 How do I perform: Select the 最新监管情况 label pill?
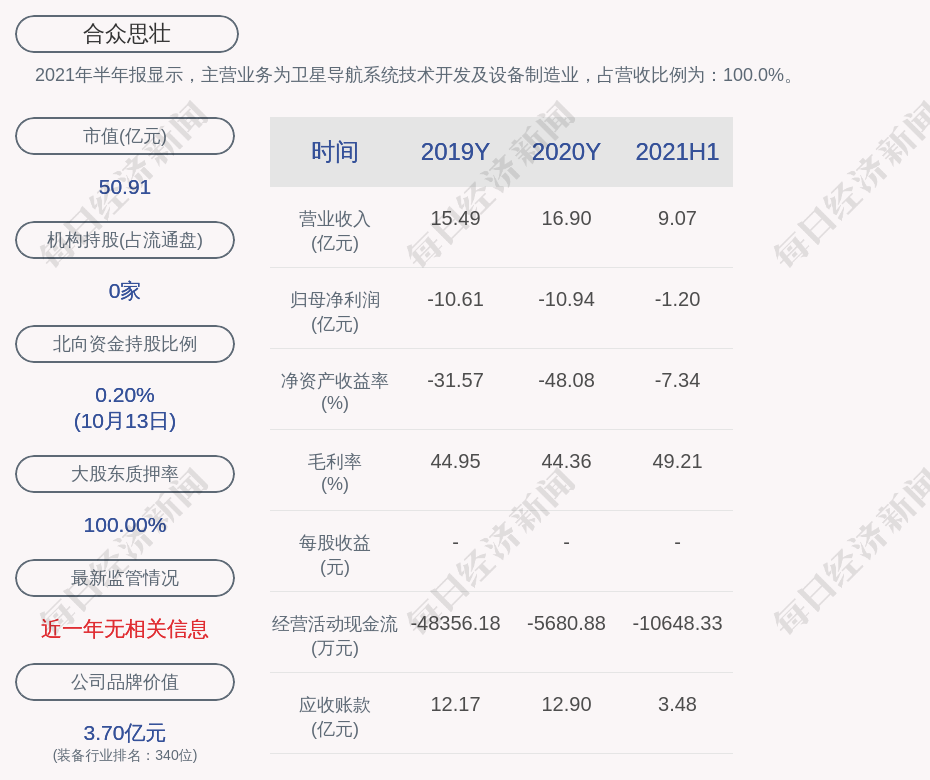point(125,578)
